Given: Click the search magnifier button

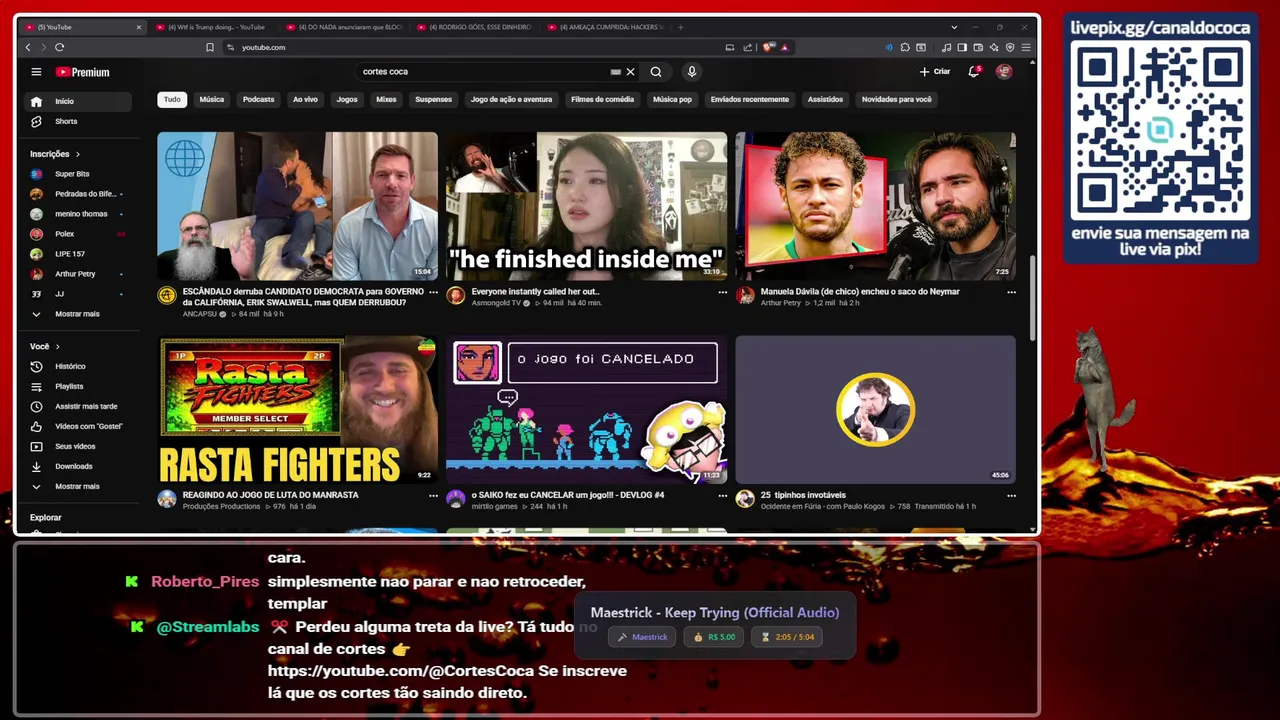Looking at the screenshot, I should click(656, 72).
